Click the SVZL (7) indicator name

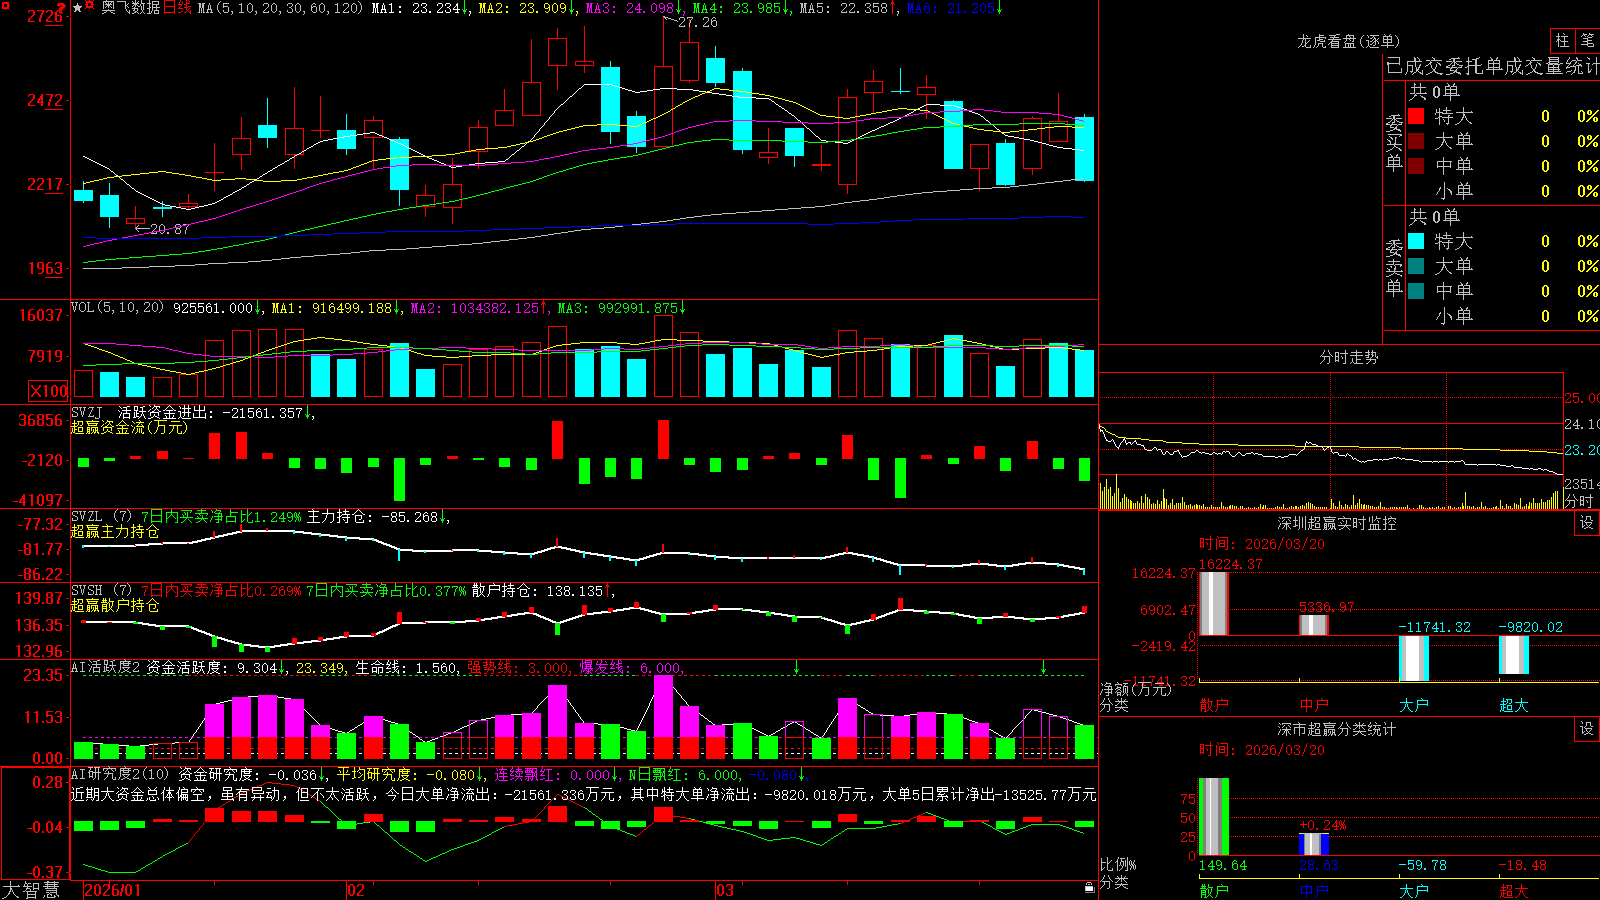tap(101, 517)
